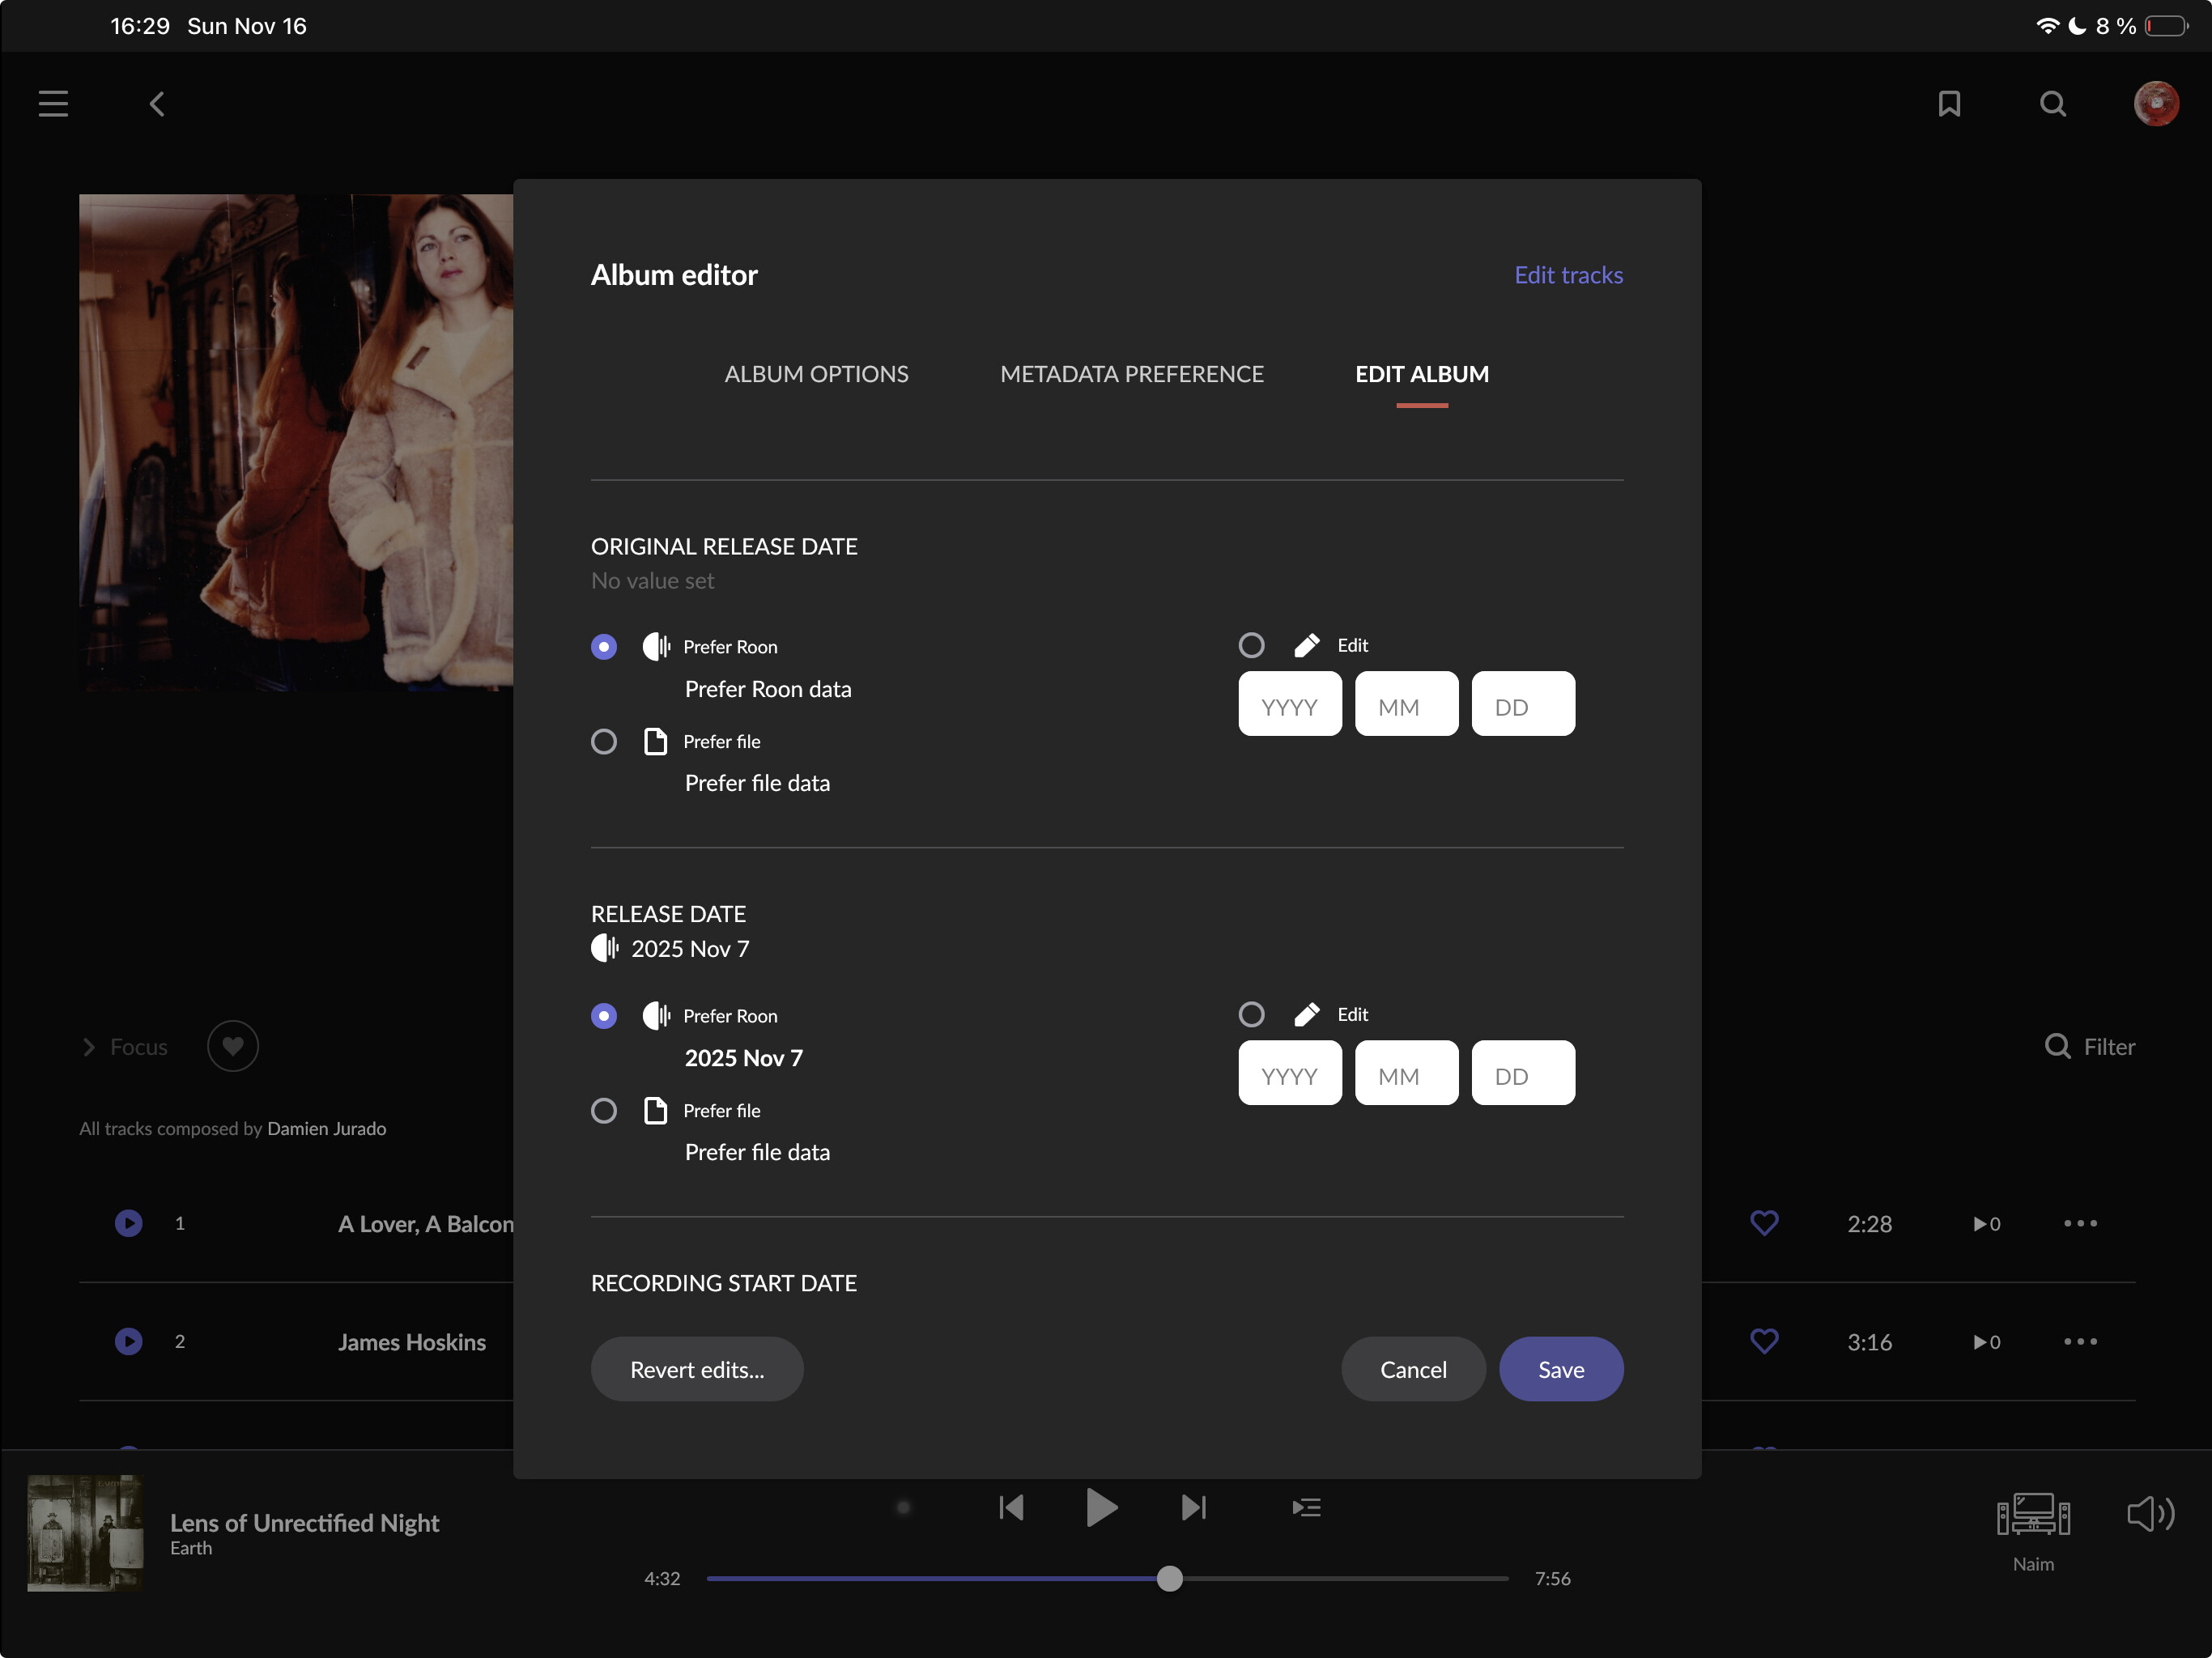Click the playback progress slider handle
The width and height of the screenshot is (2212, 1658).
[1169, 1579]
